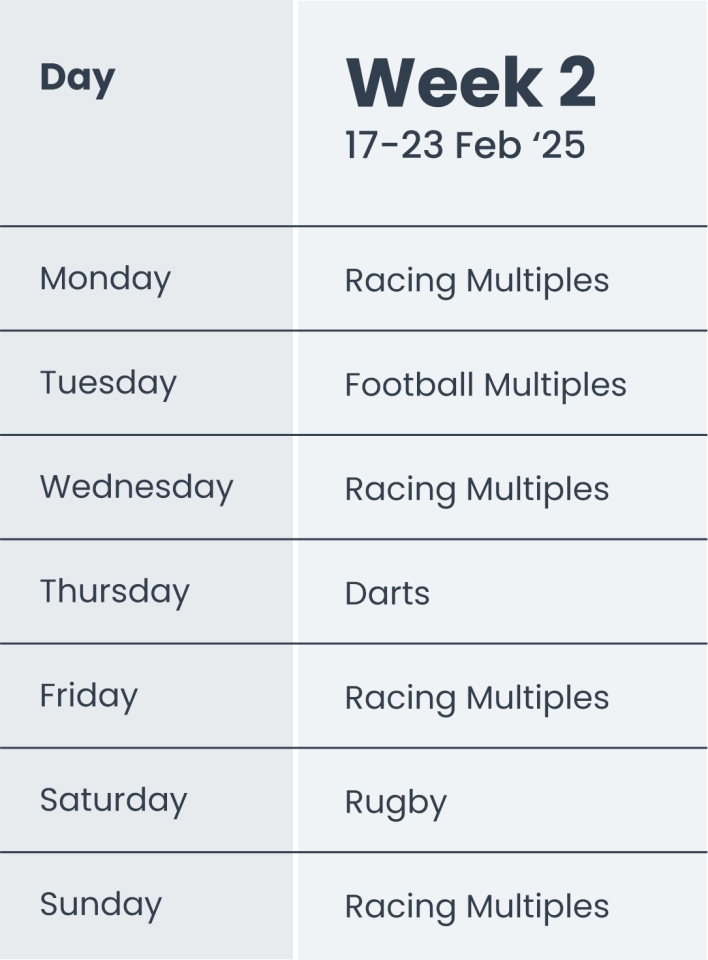Viewport: 708px width, 960px height.
Task: Click the 17-23 Feb '25 date range
Action: (x=465, y=145)
